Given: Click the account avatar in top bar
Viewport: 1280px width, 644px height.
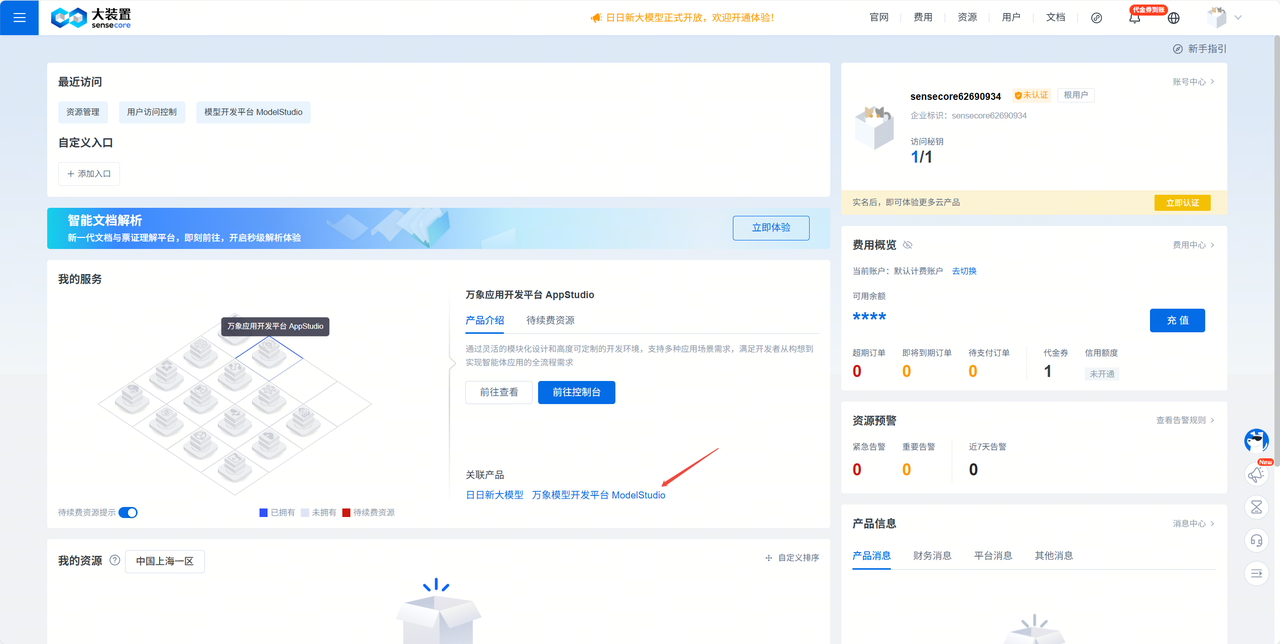Looking at the screenshot, I should click(1217, 17).
